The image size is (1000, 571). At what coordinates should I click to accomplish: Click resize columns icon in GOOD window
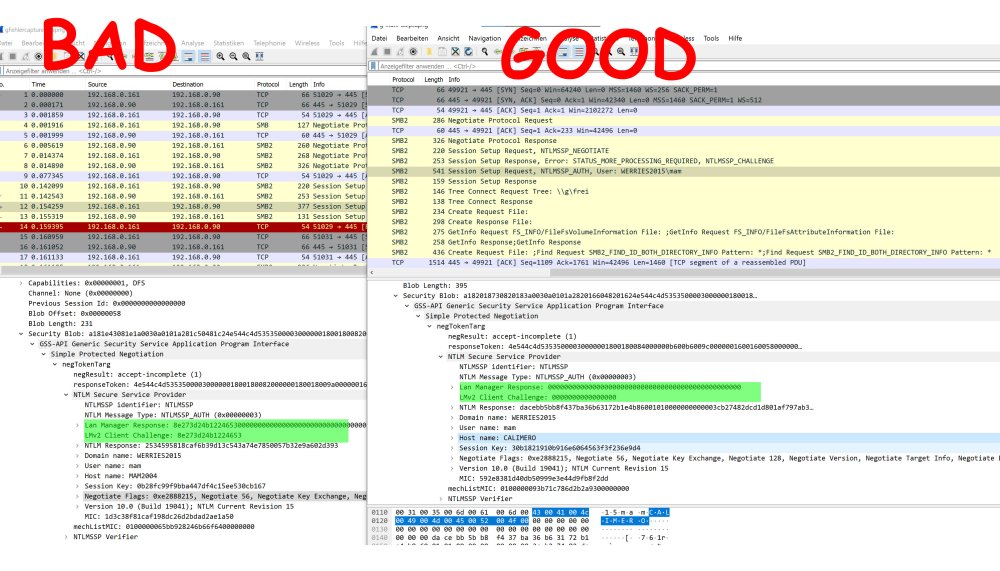coord(634,51)
